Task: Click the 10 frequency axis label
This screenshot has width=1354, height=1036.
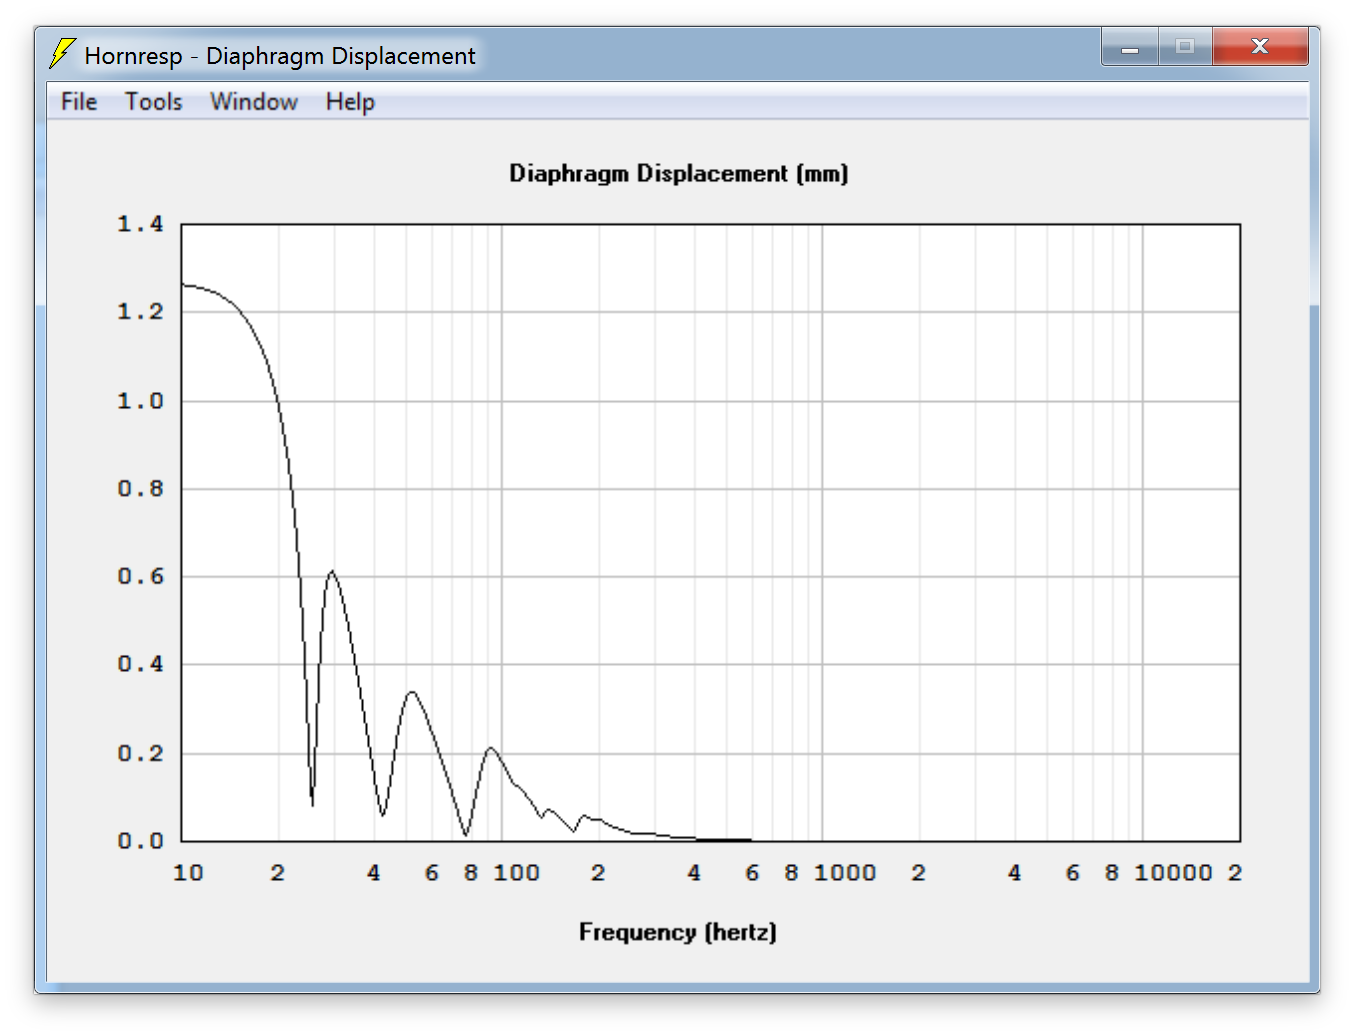Action: [x=188, y=873]
